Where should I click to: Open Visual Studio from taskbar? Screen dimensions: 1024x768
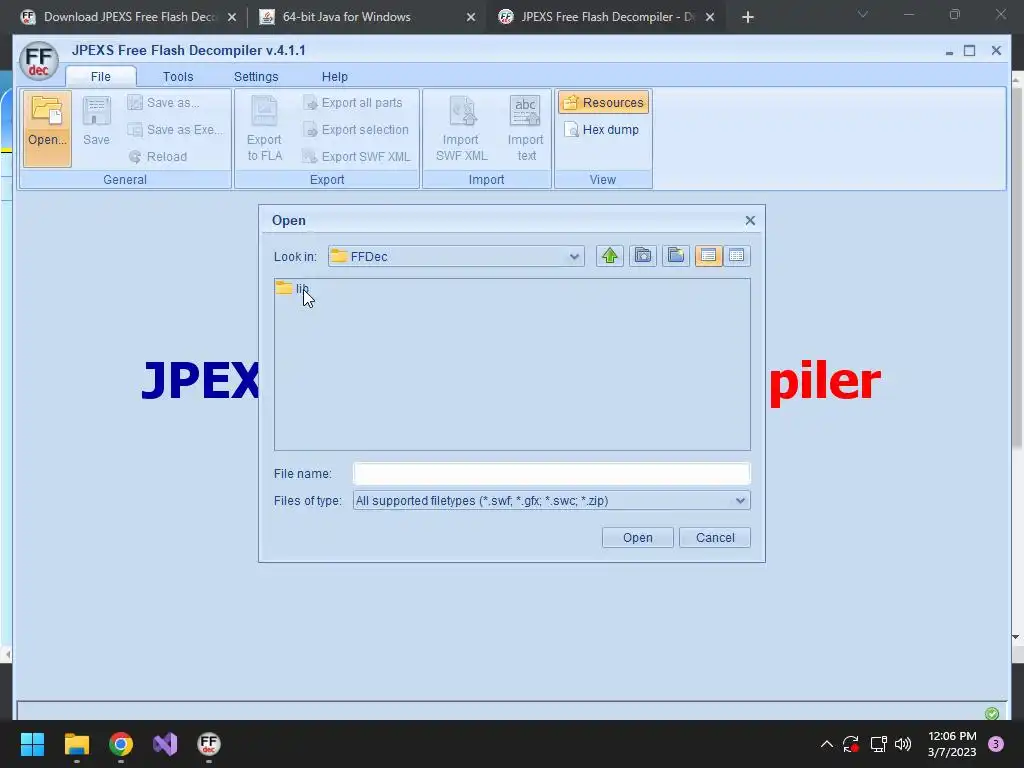(x=165, y=744)
